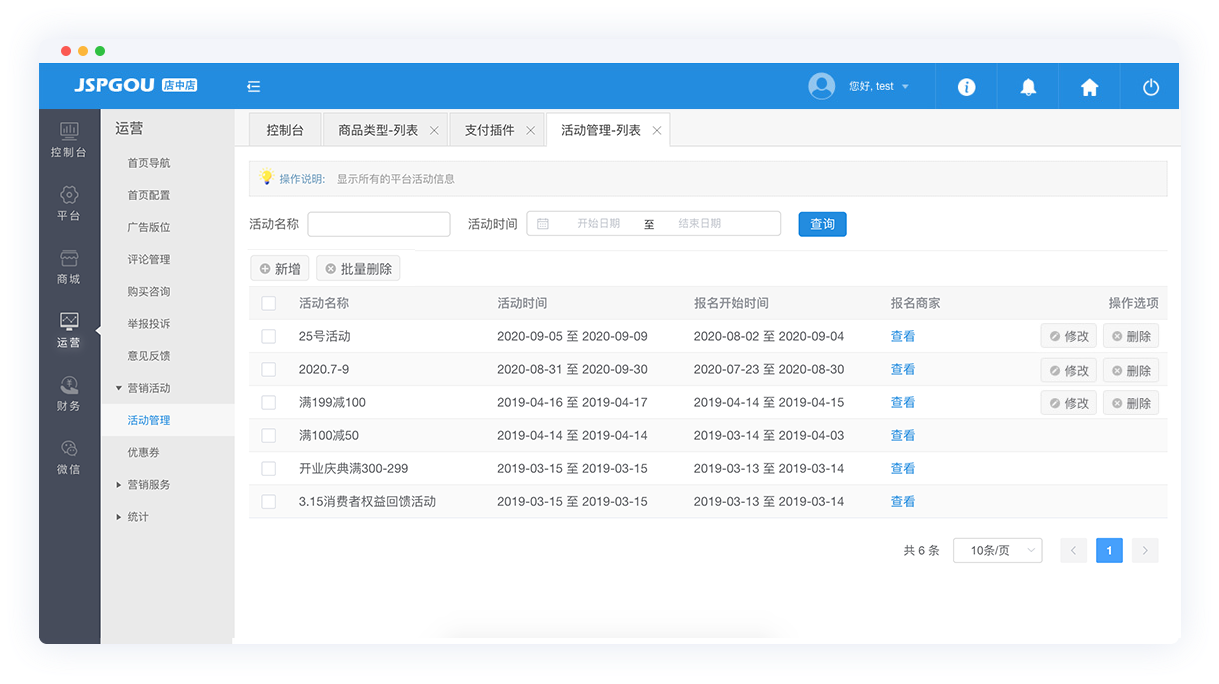Select 优惠券 in the left menu
Image resolution: width=1219 pixels, height=684 pixels.
point(143,453)
